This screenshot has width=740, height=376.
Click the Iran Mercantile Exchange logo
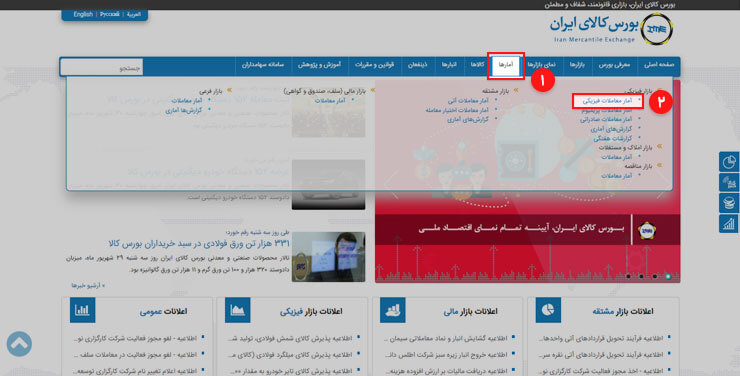coord(611,29)
